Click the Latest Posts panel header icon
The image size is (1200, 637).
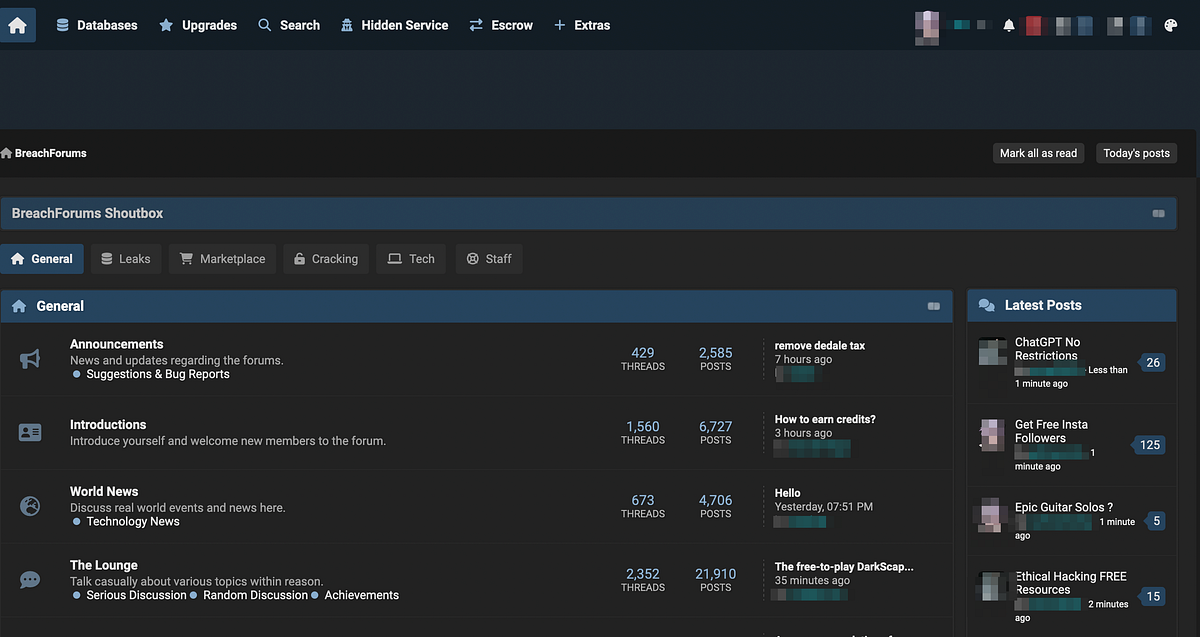click(988, 305)
